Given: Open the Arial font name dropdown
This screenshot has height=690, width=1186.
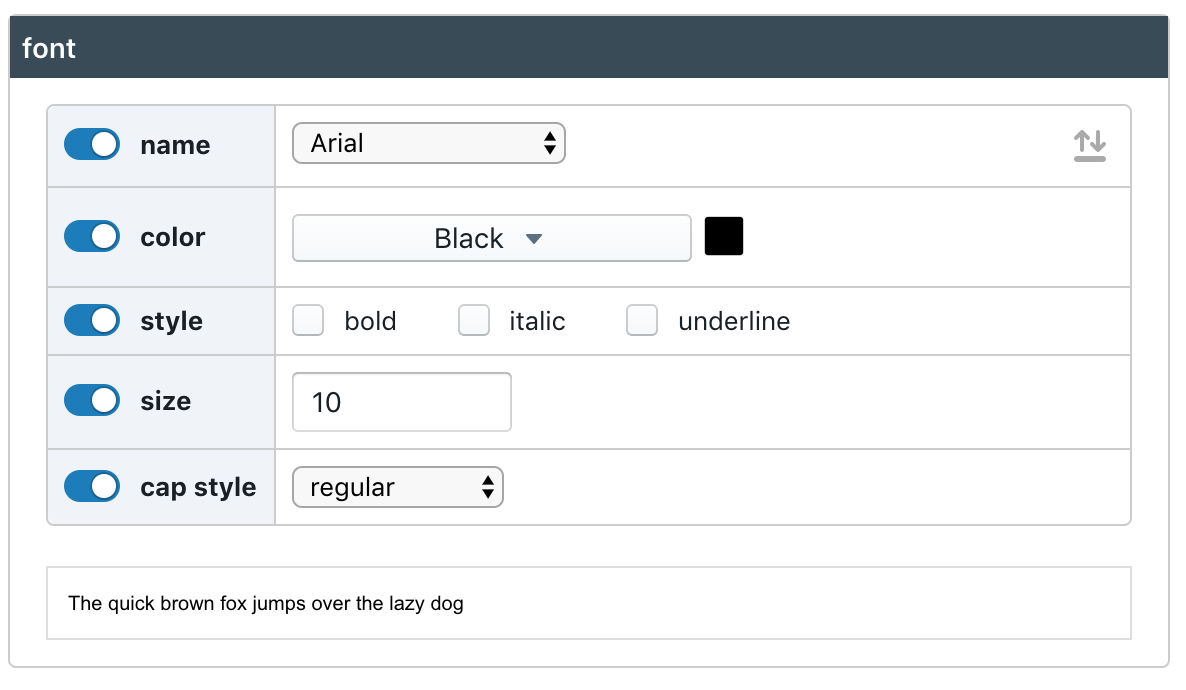Looking at the screenshot, I should pyautogui.click(x=429, y=143).
